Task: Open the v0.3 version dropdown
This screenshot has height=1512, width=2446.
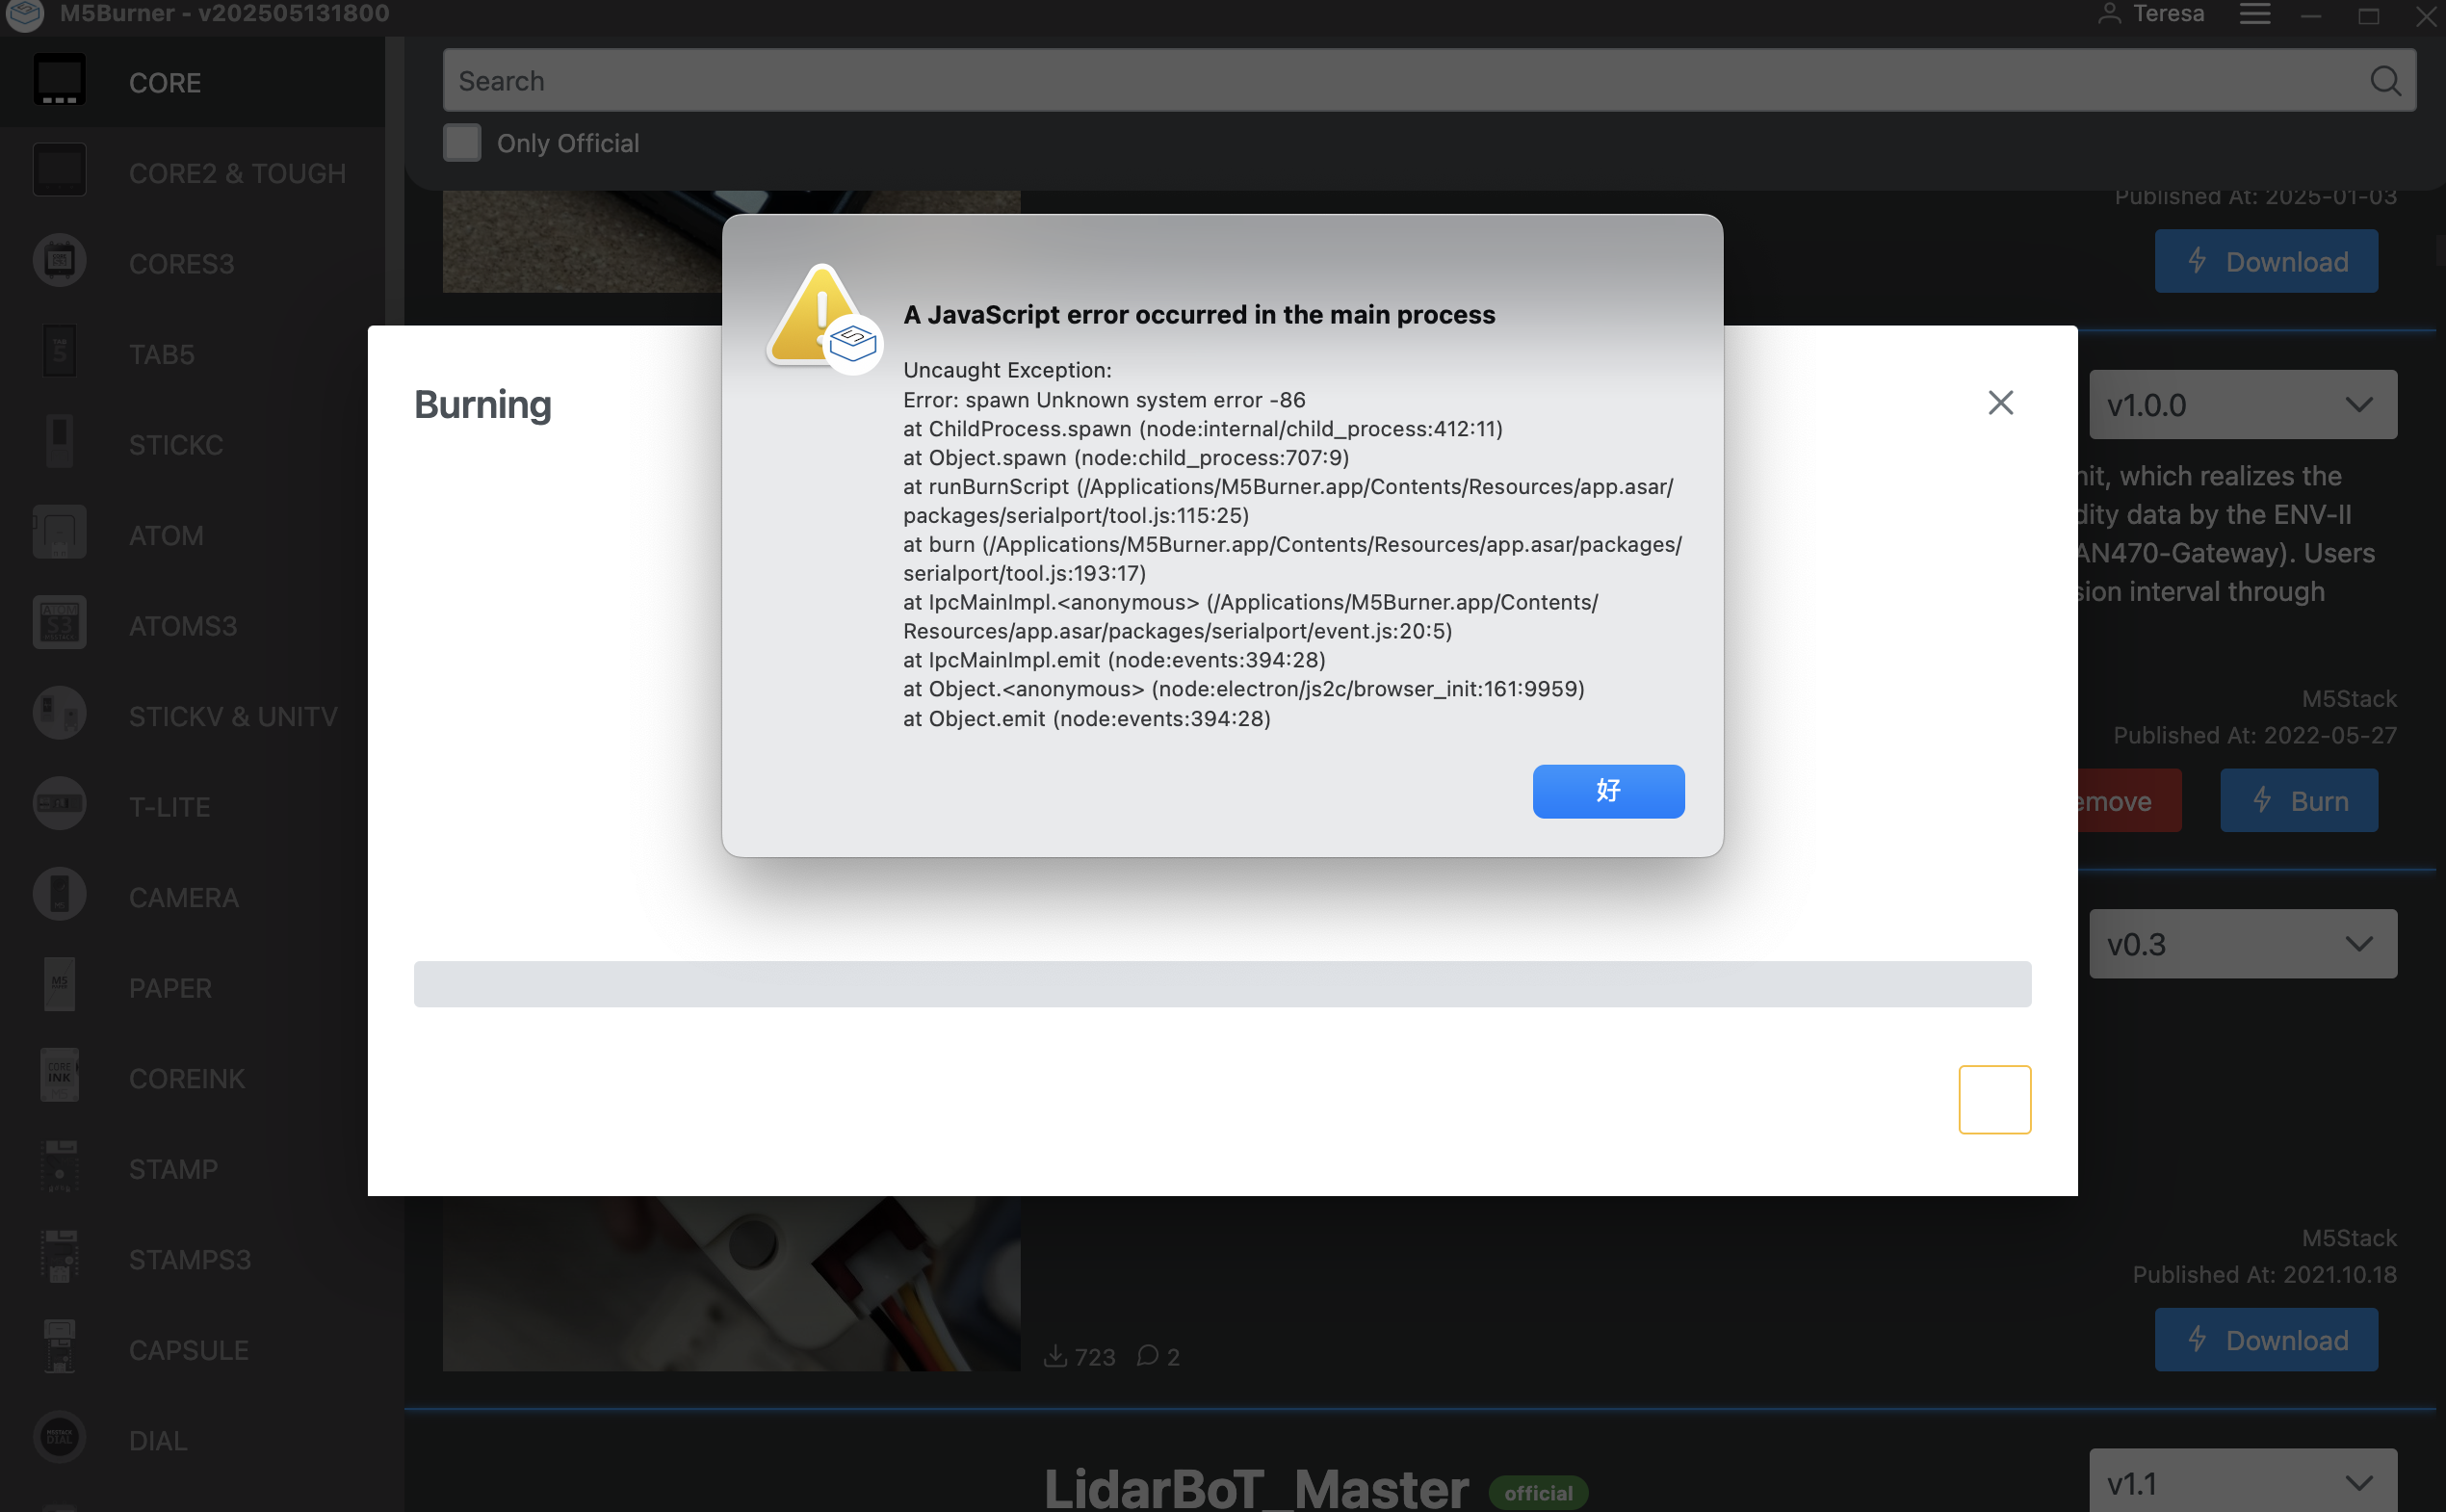Action: pos(2243,944)
